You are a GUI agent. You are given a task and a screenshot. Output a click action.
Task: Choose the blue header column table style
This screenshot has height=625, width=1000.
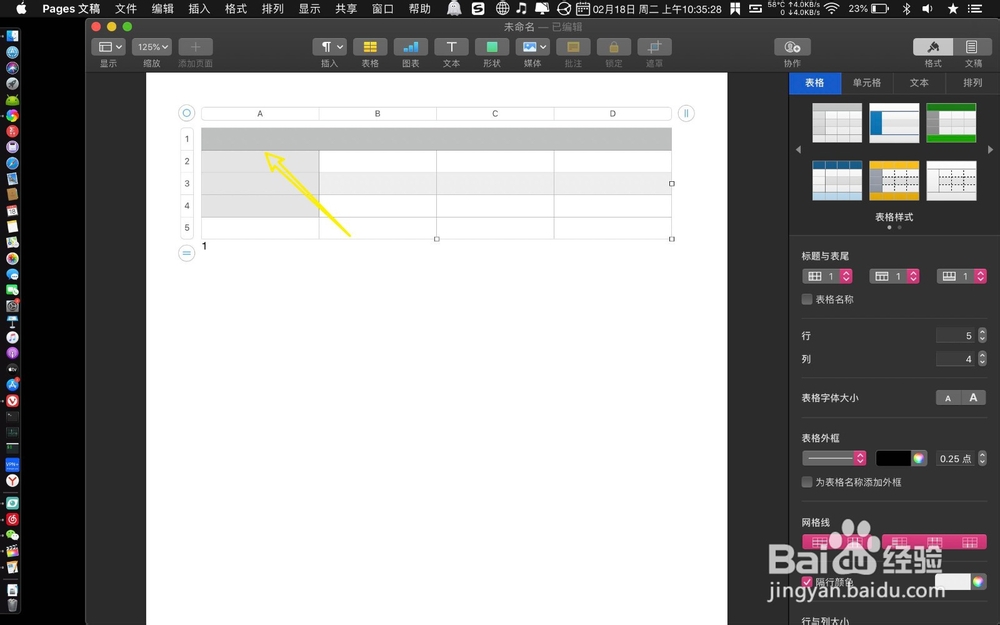[894, 122]
